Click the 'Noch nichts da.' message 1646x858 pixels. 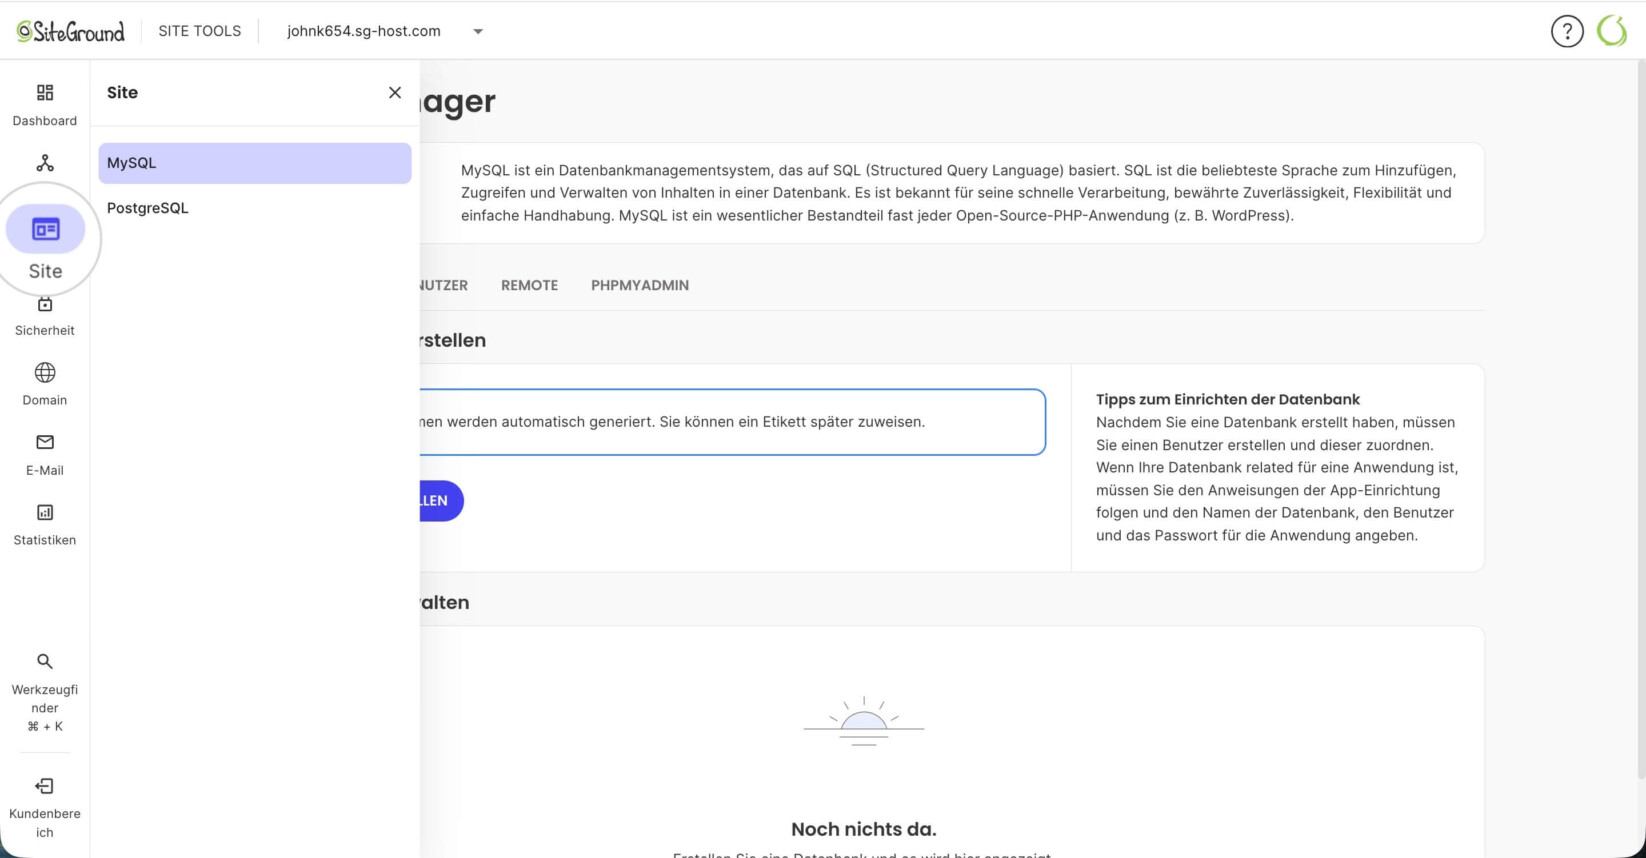pos(864,829)
